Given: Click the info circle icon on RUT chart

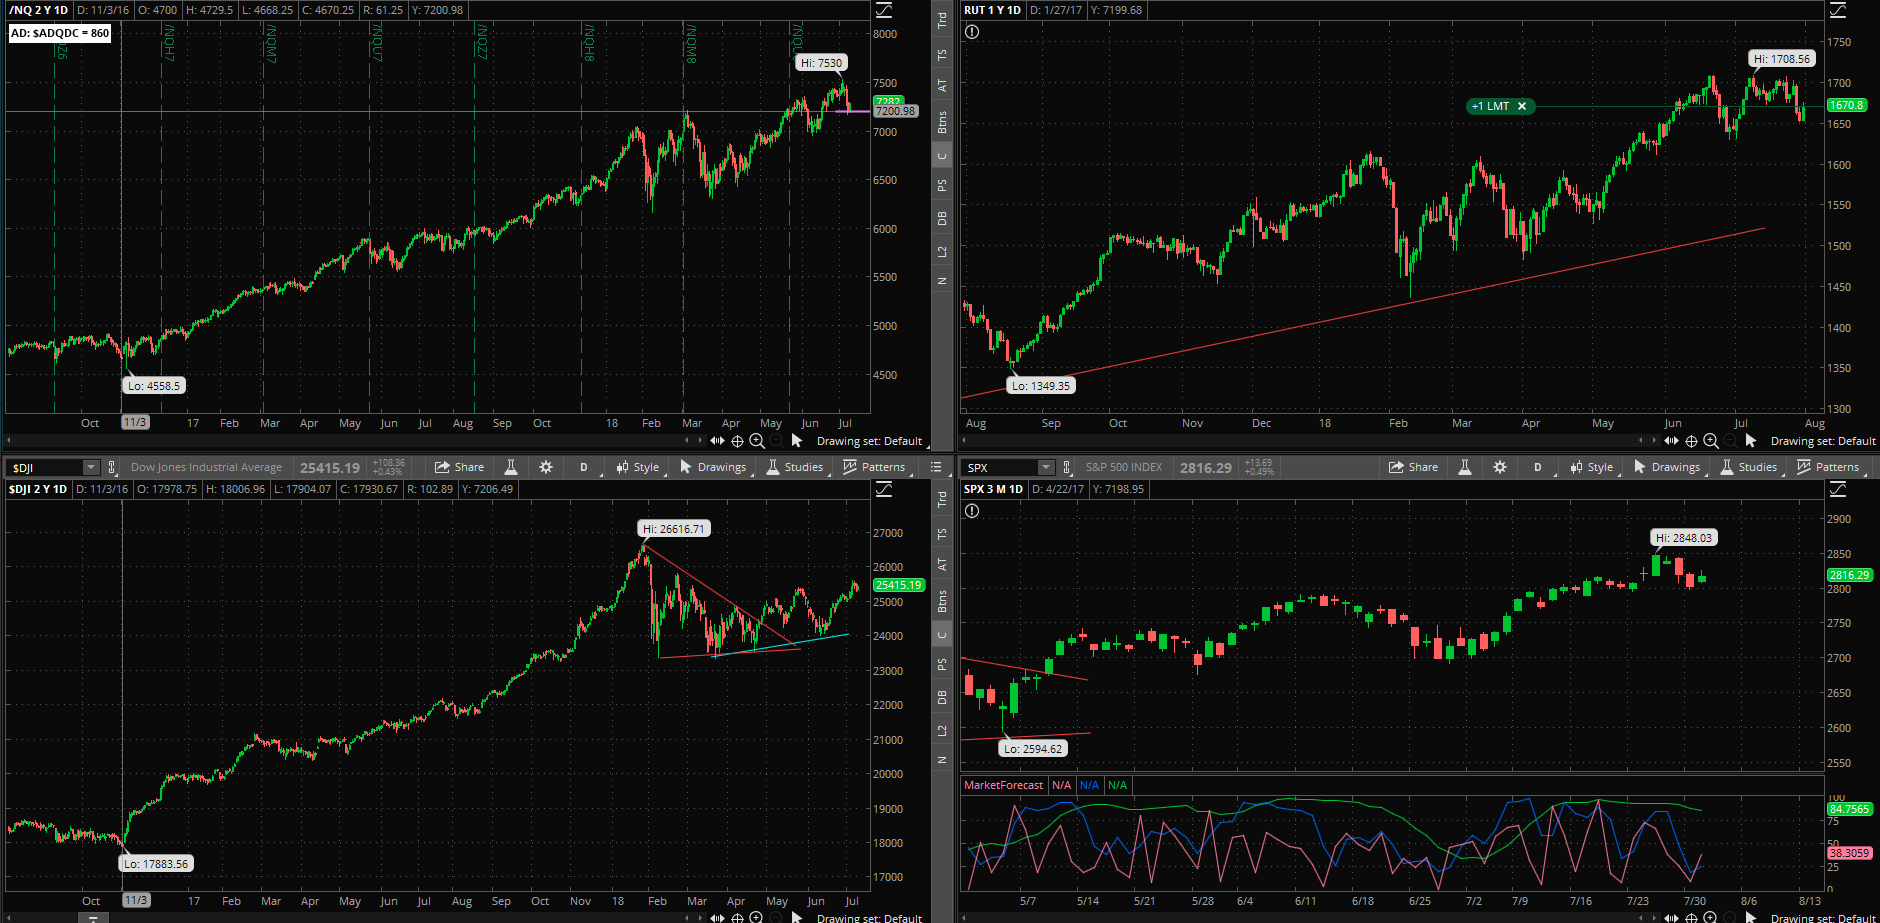Looking at the screenshot, I should click(972, 32).
